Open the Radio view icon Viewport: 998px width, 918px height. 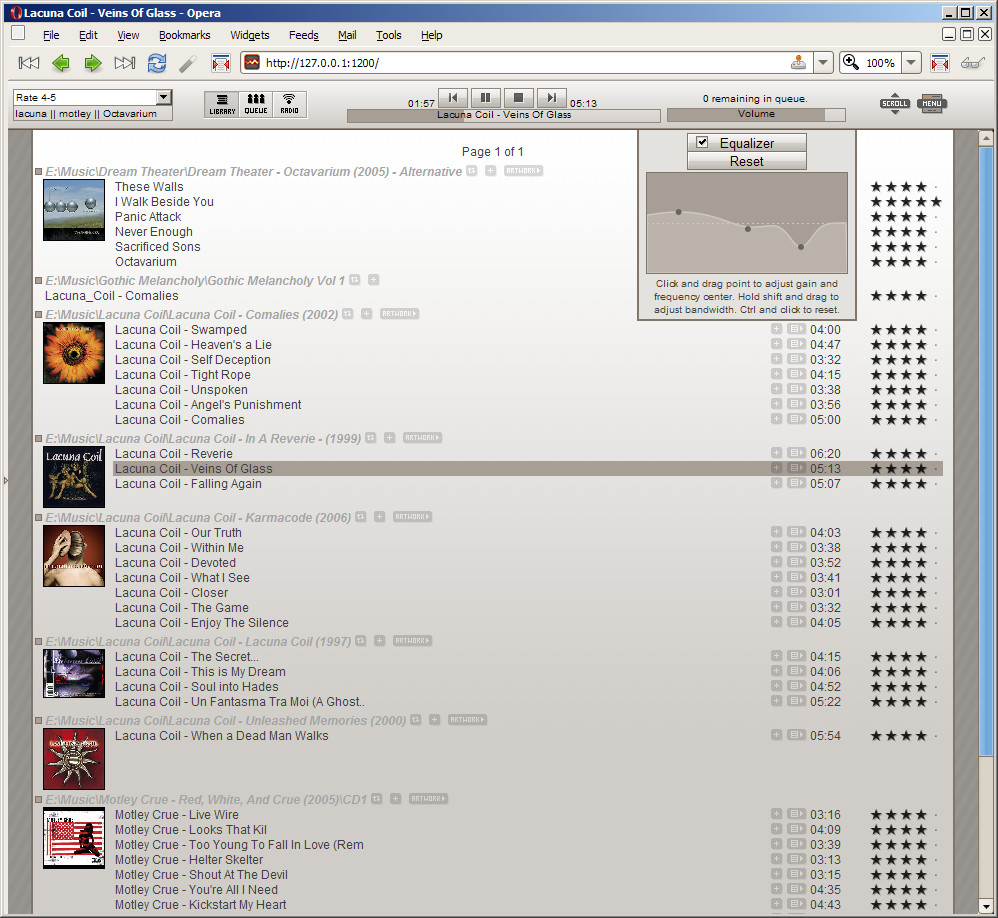click(290, 104)
